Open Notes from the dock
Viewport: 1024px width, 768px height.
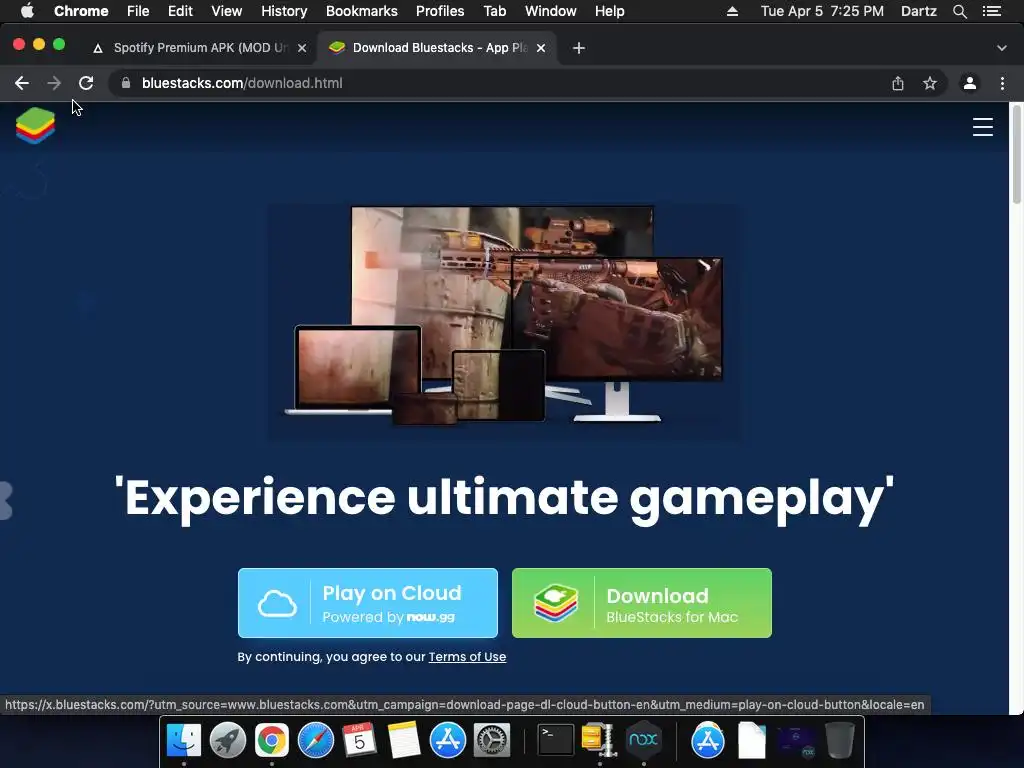404,740
